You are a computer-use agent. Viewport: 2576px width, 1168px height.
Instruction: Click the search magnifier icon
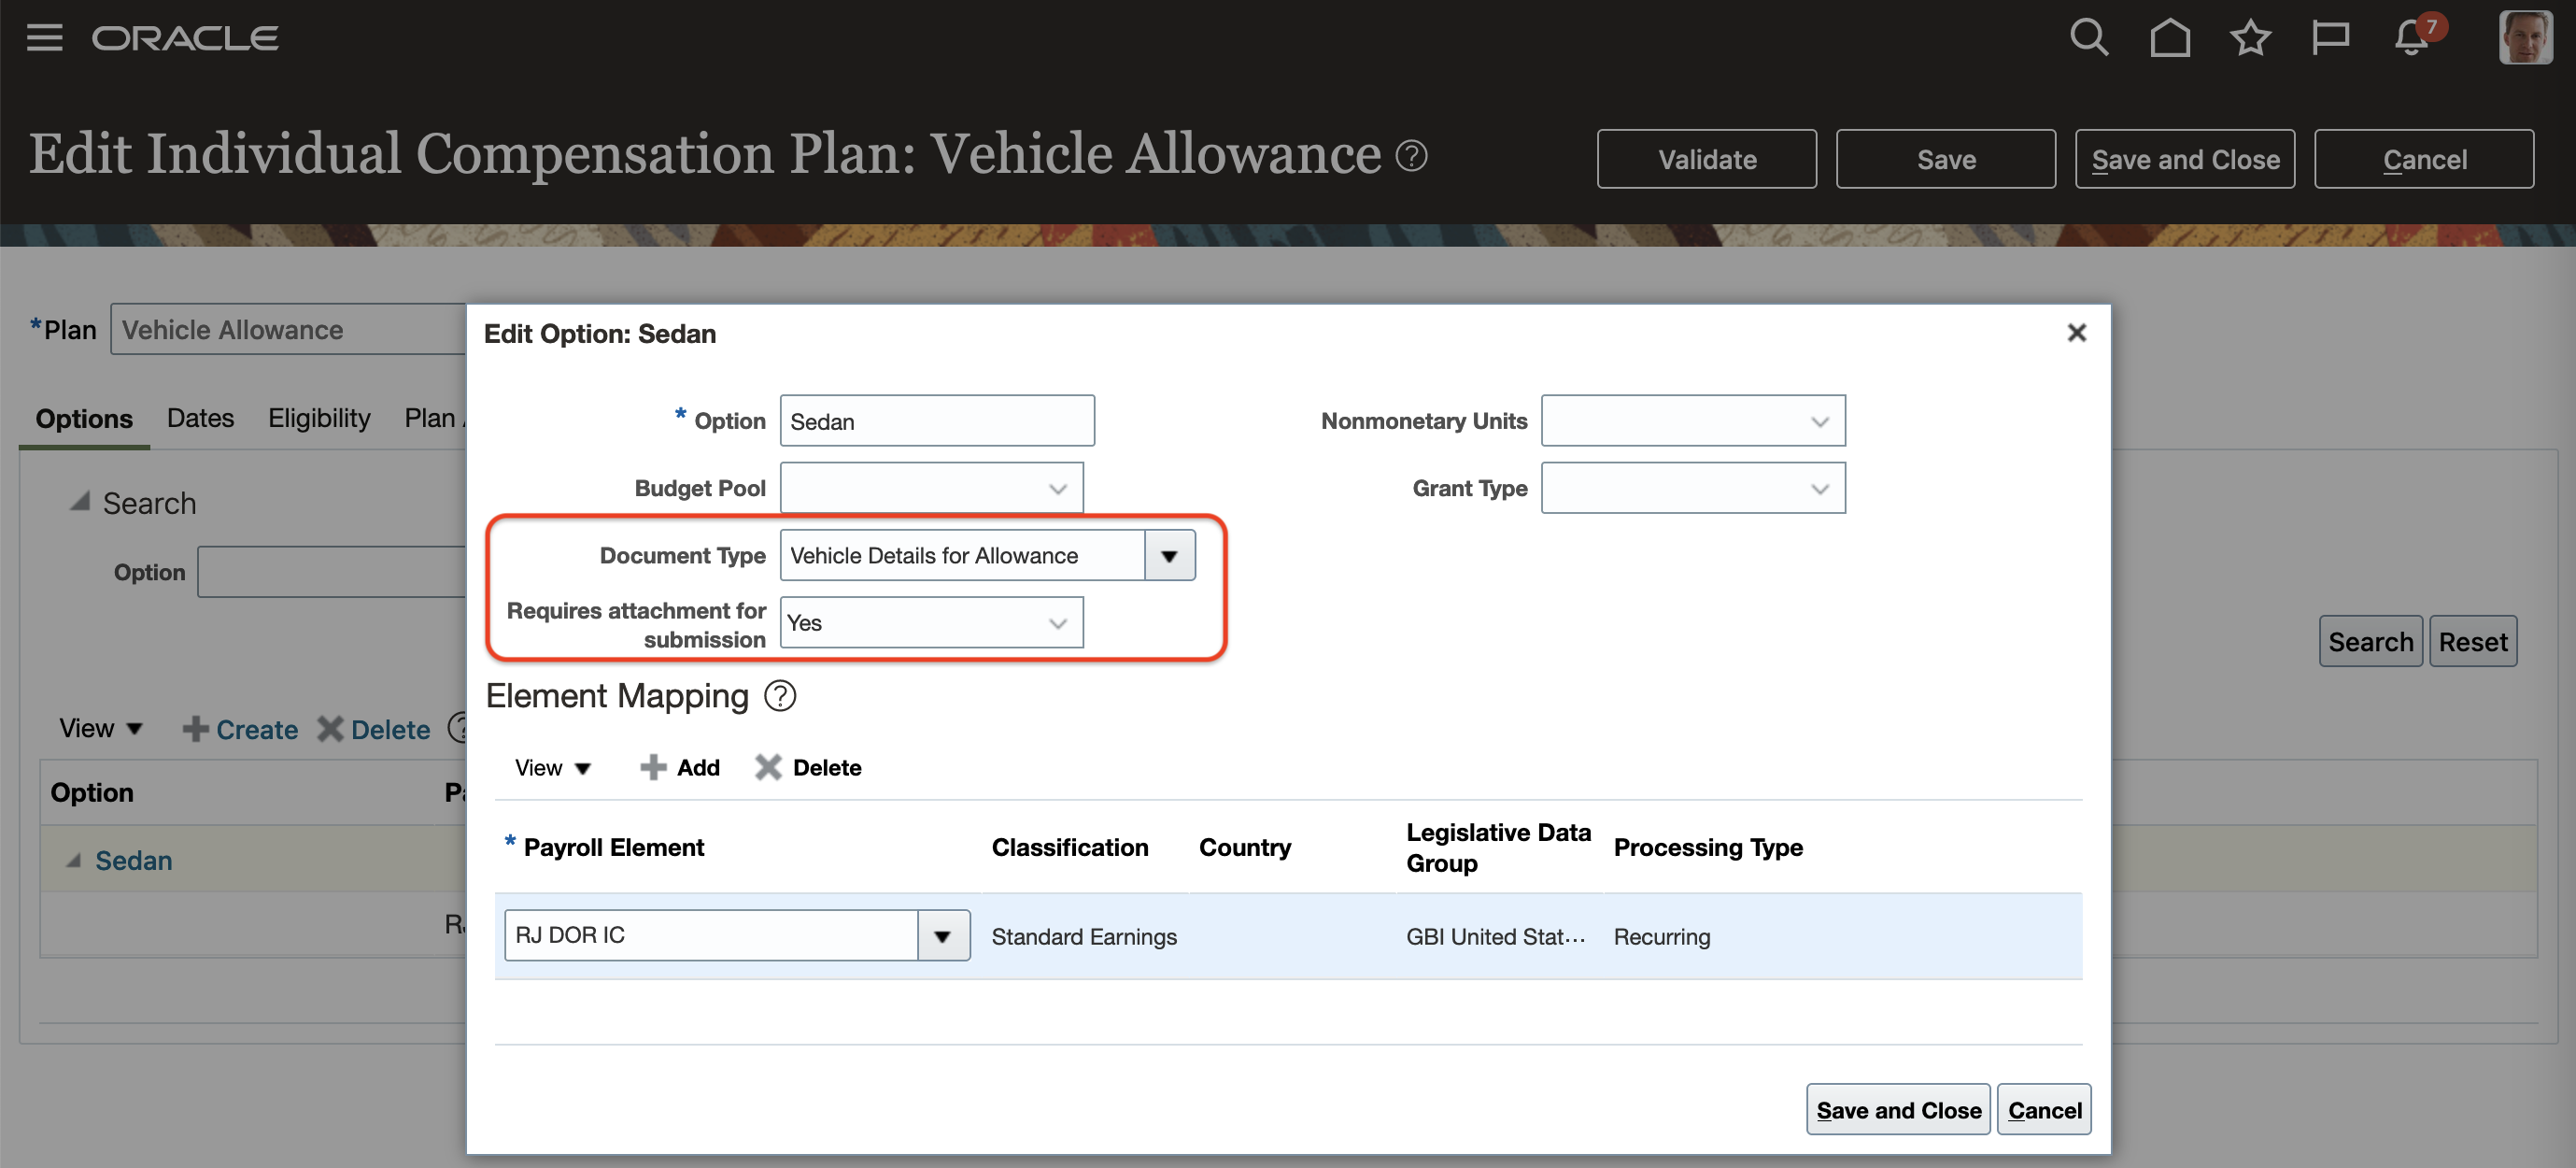[2088, 38]
